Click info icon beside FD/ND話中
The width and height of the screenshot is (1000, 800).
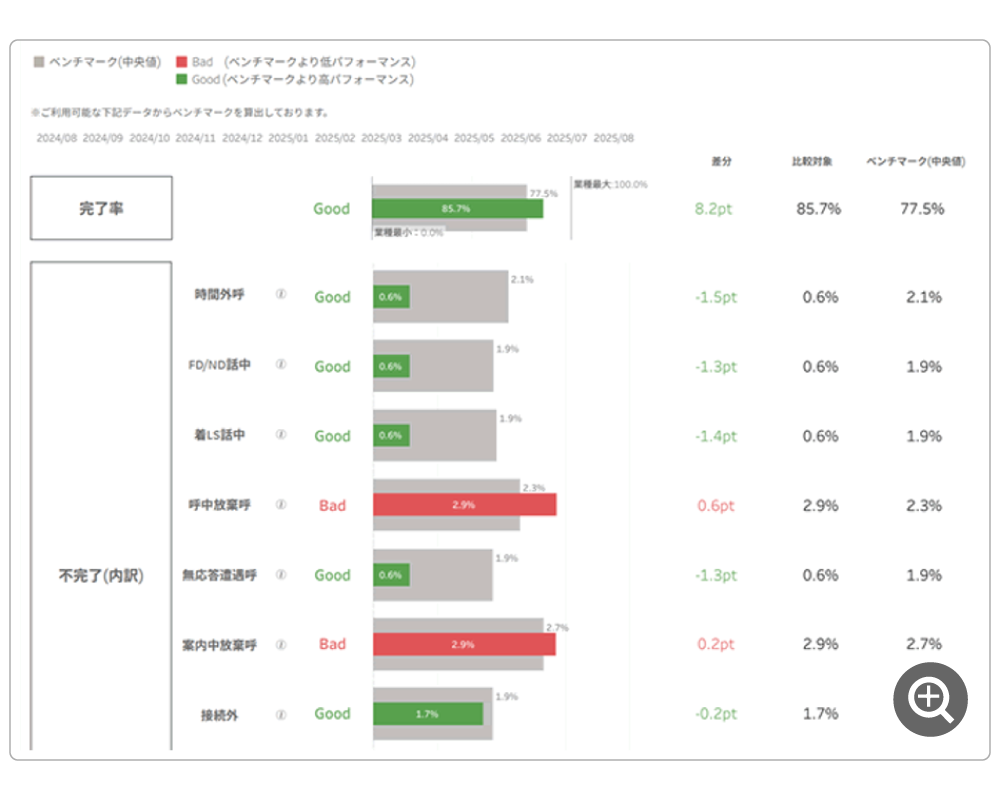pos(281,365)
